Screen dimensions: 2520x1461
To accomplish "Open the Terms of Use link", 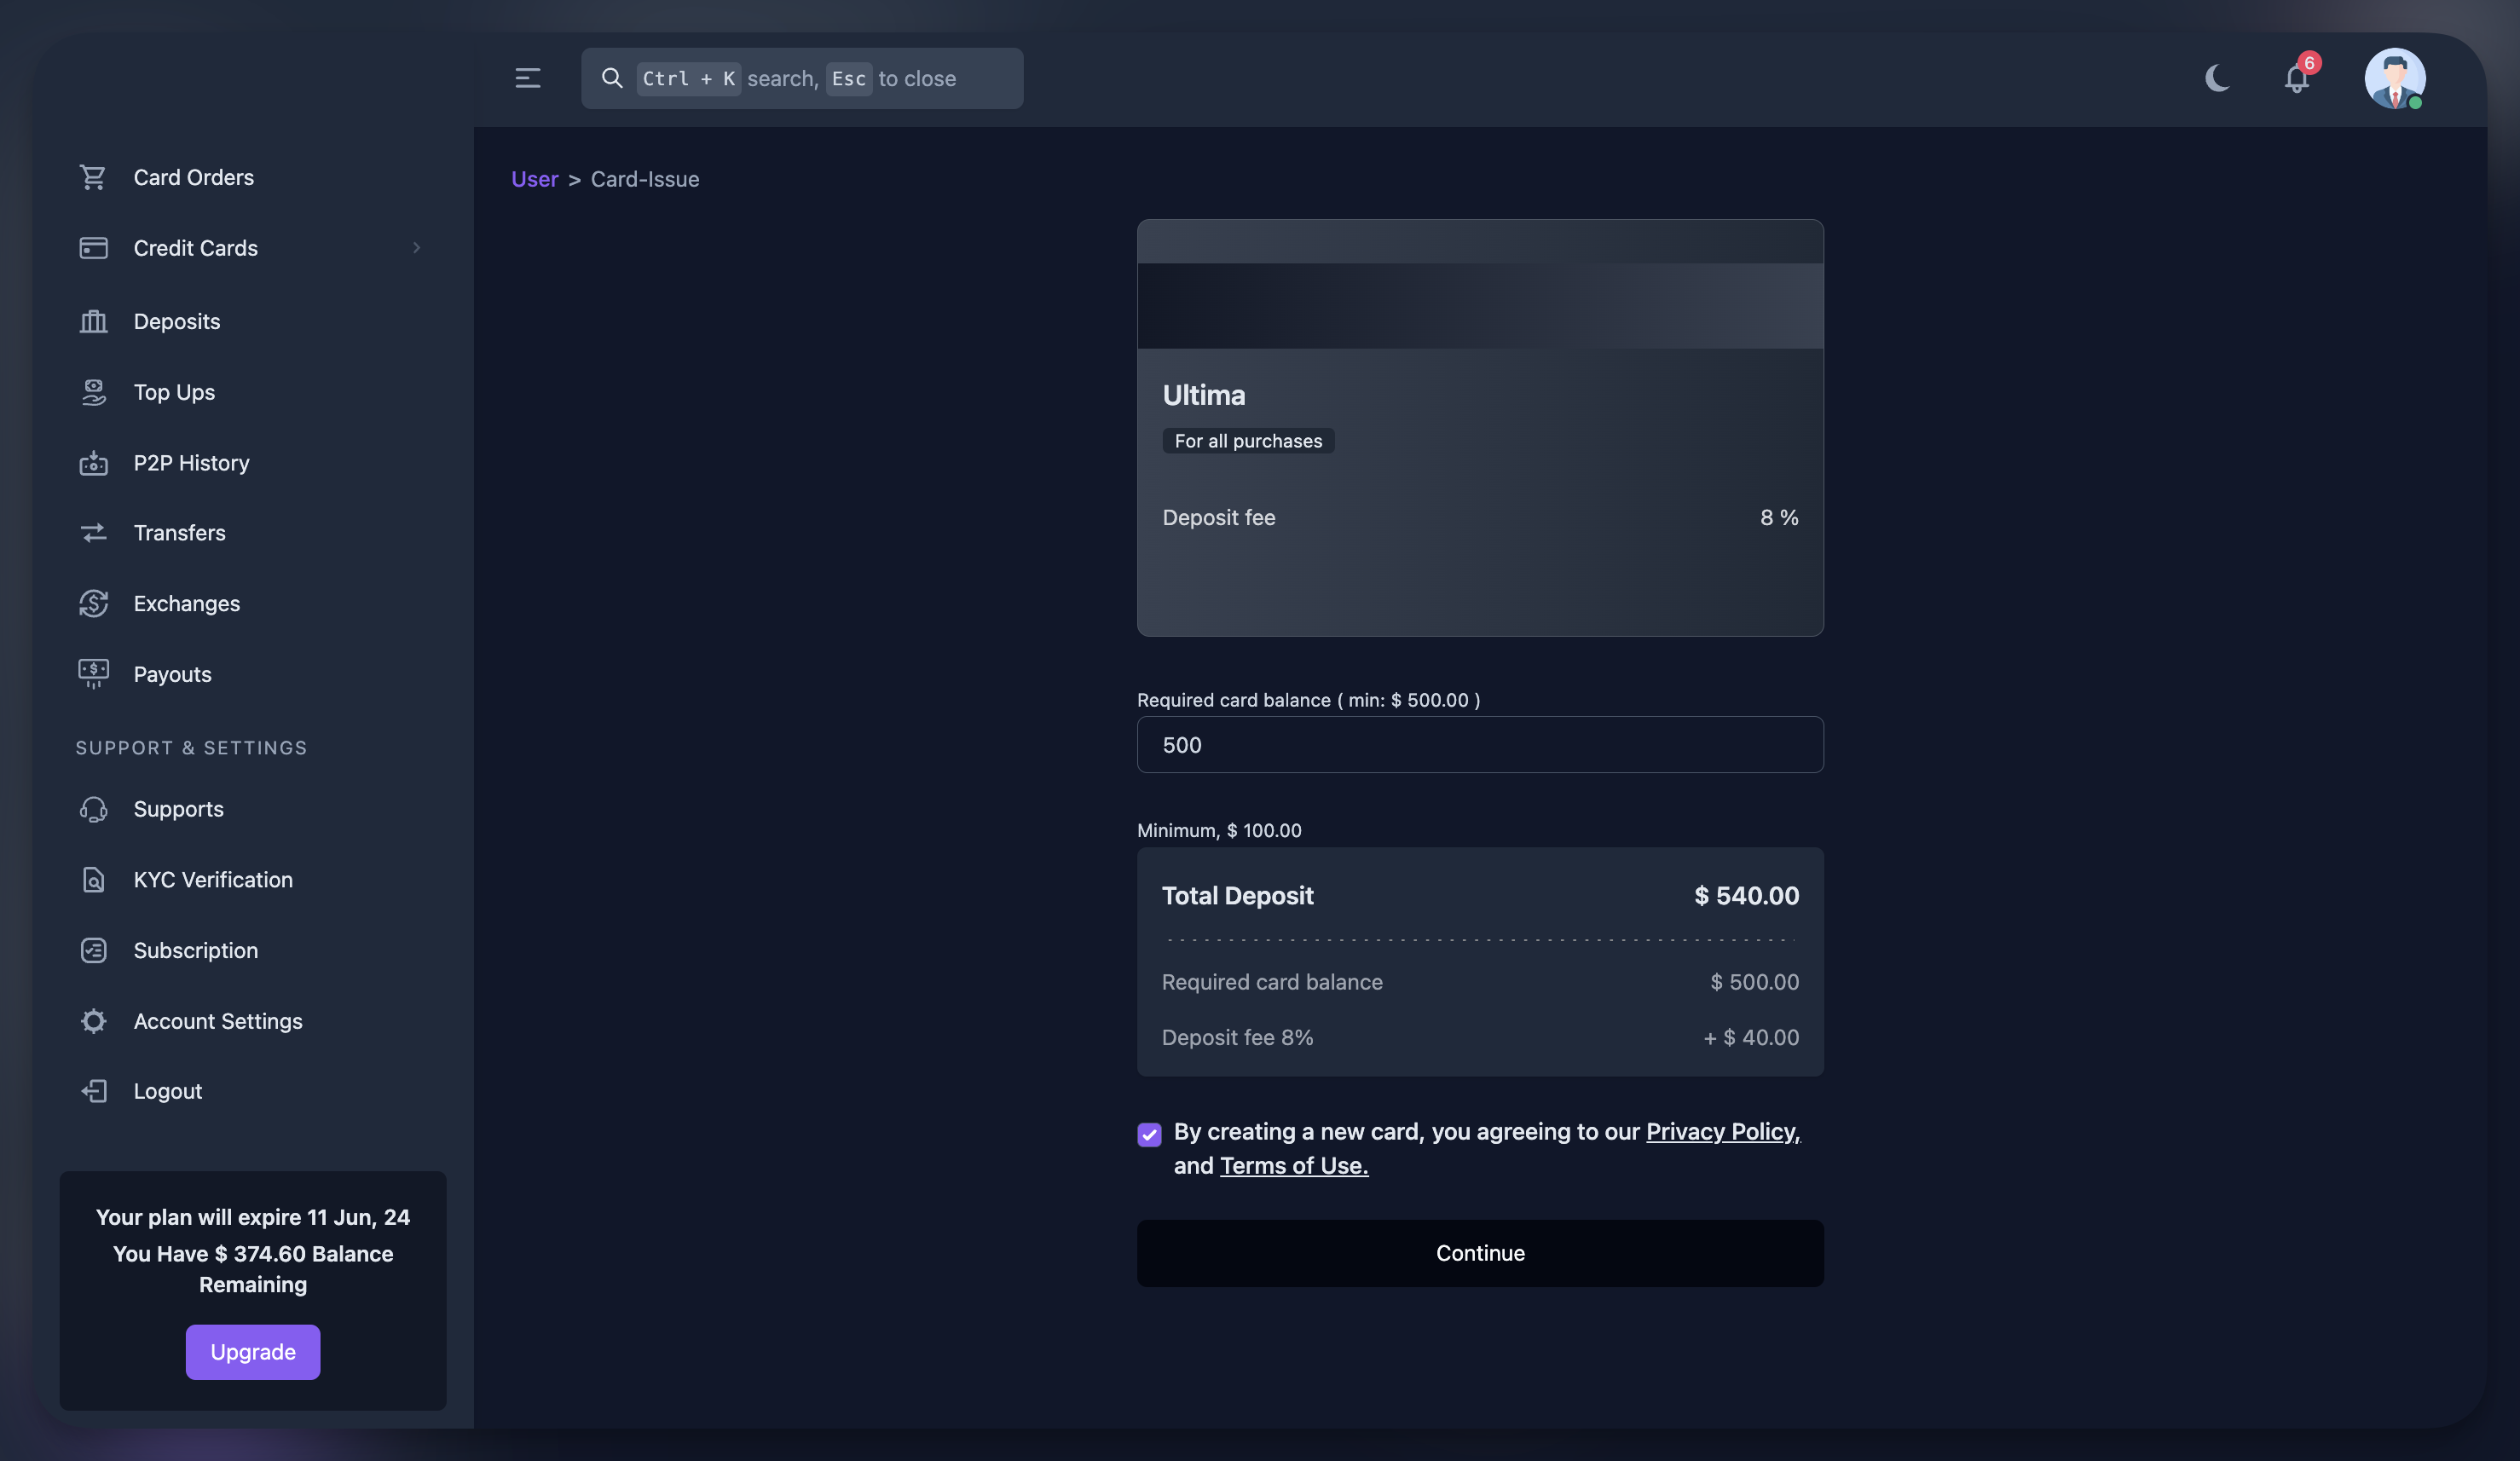I will click(x=1293, y=1165).
